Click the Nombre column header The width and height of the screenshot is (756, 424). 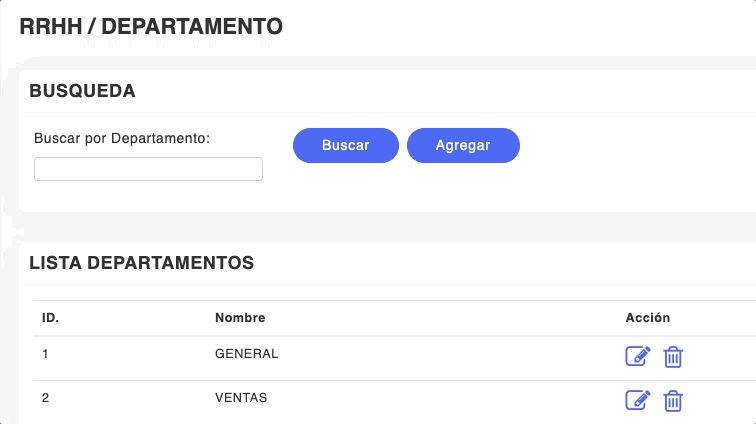[x=240, y=318]
